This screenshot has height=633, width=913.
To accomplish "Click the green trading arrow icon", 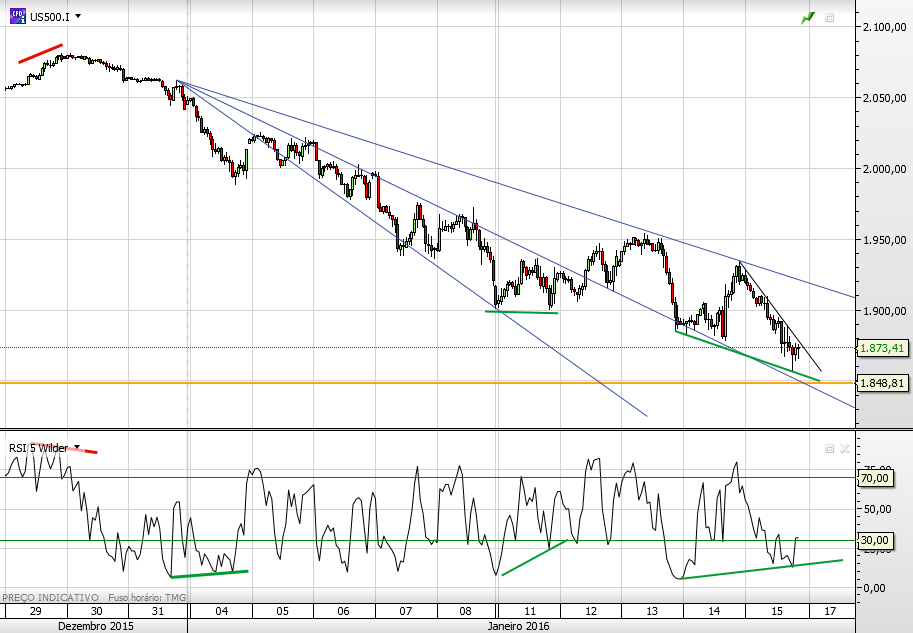I will 808,18.
